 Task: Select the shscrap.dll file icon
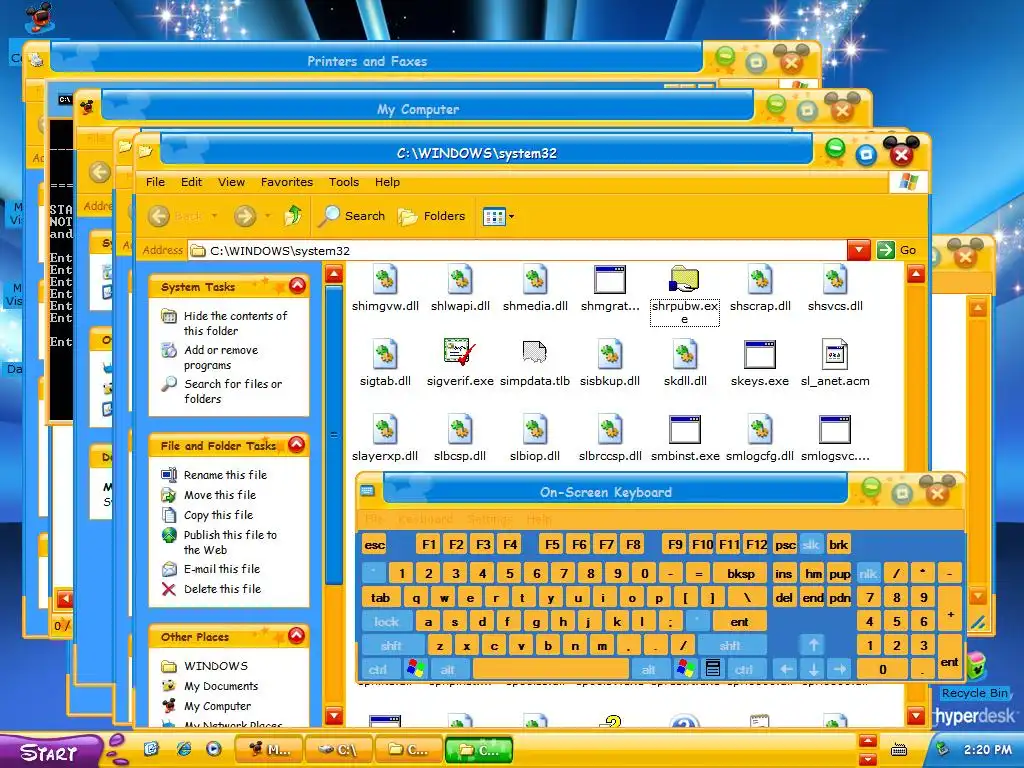(x=760, y=280)
